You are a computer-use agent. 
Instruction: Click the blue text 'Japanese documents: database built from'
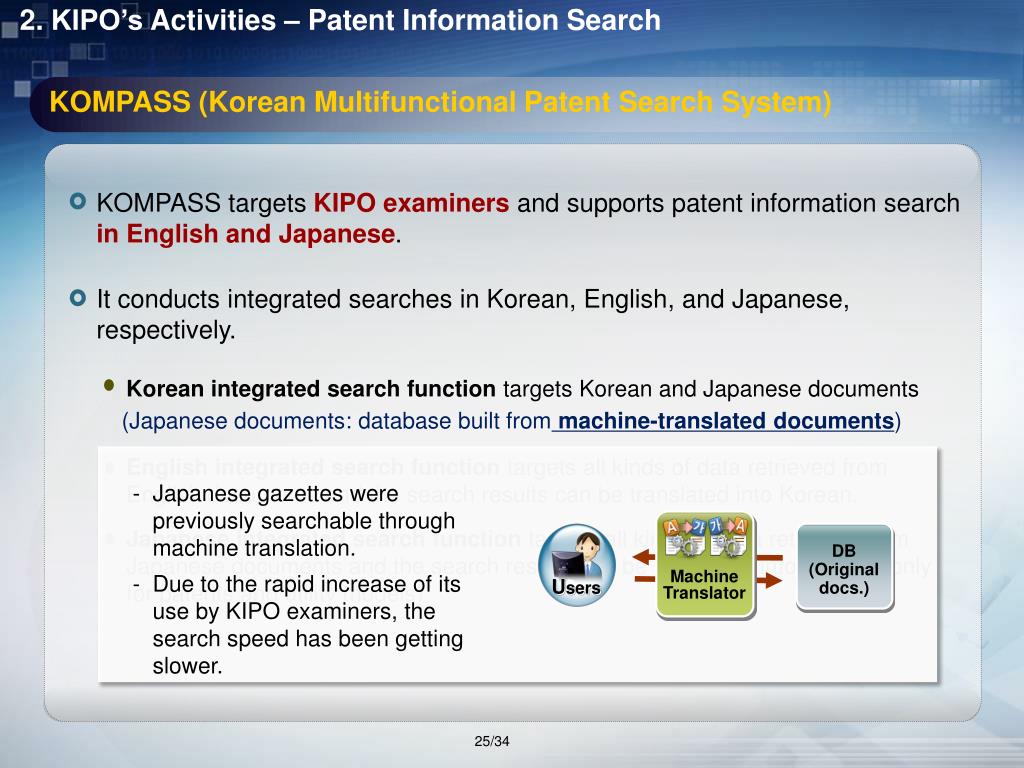pyautogui.click(x=340, y=421)
